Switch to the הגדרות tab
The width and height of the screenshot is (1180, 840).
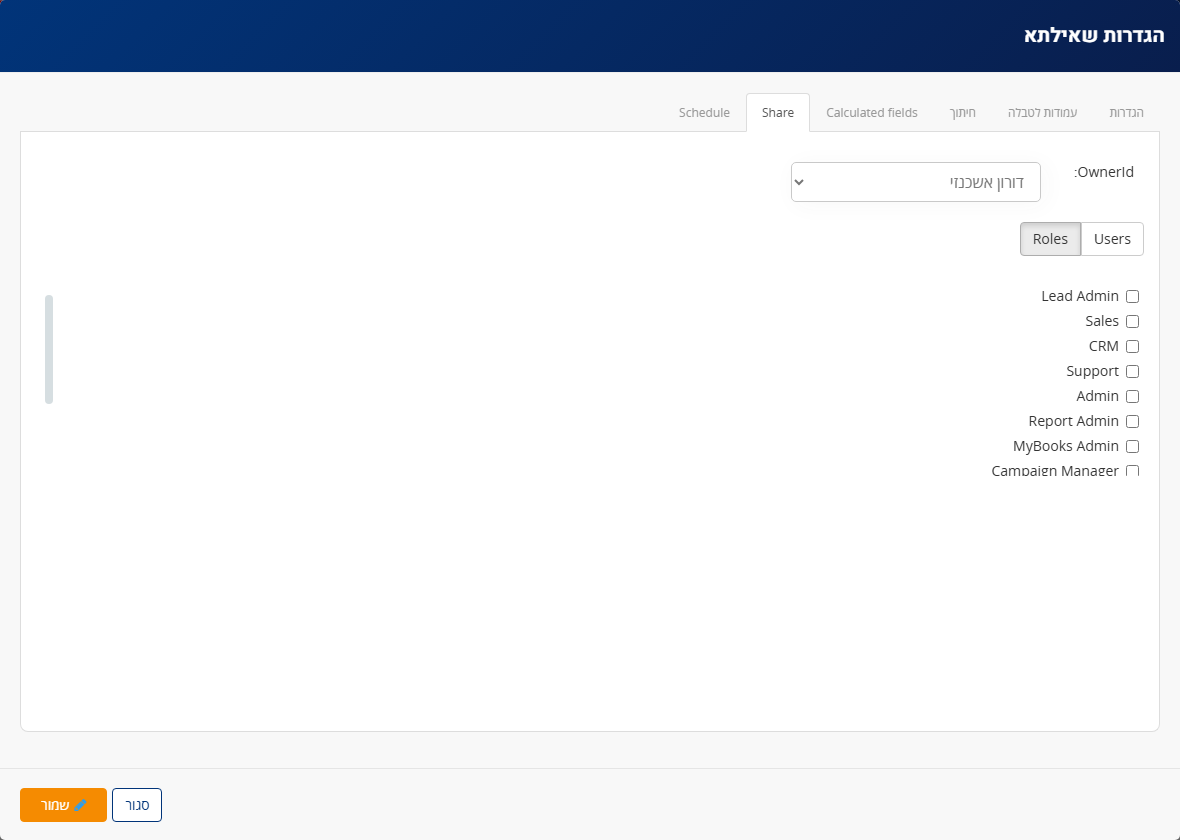pyautogui.click(x=1127, y=113)
